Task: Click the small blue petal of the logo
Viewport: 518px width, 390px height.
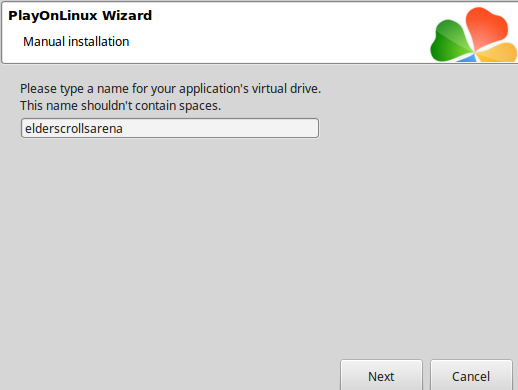Action: tap(467, 58)
